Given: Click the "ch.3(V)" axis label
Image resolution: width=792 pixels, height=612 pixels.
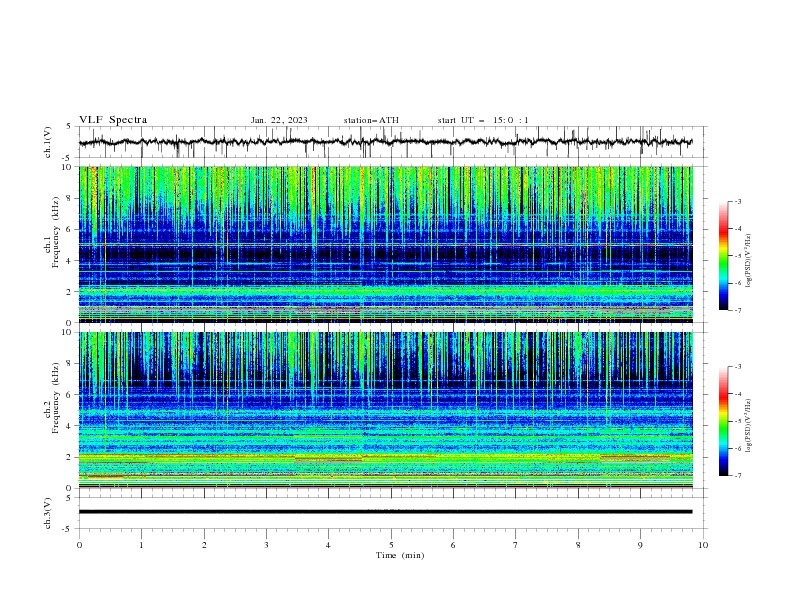Looking at the screenshot, I should (x=48, y=513).
